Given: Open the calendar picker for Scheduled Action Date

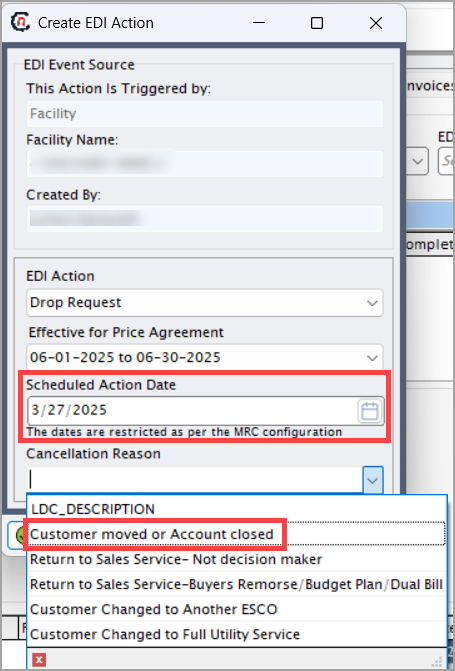Looking at the screenshot, I should [x=369, y=411].
